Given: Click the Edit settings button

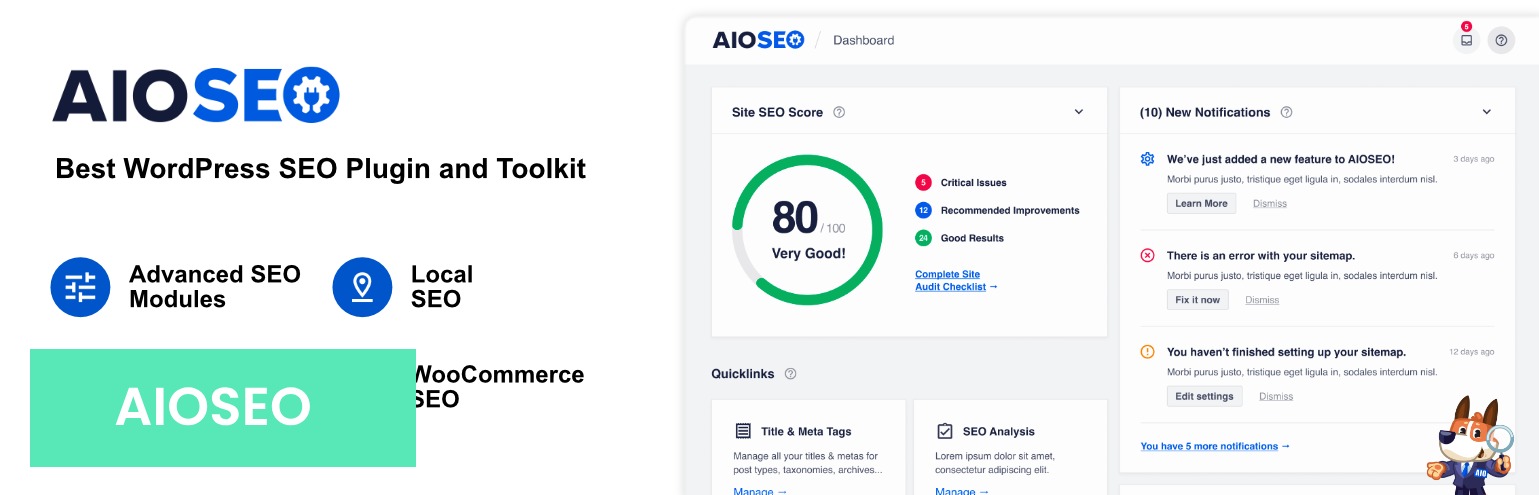Looking at the screenshot, I should tap(1204, 396).
